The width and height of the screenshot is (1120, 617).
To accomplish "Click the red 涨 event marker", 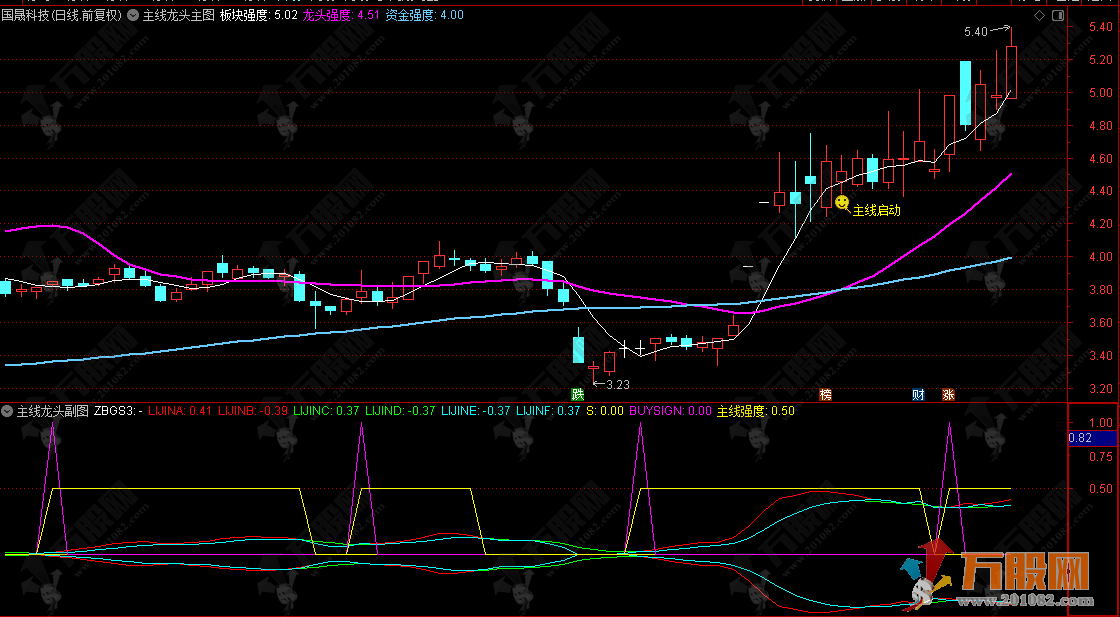I will coord(947,394).
